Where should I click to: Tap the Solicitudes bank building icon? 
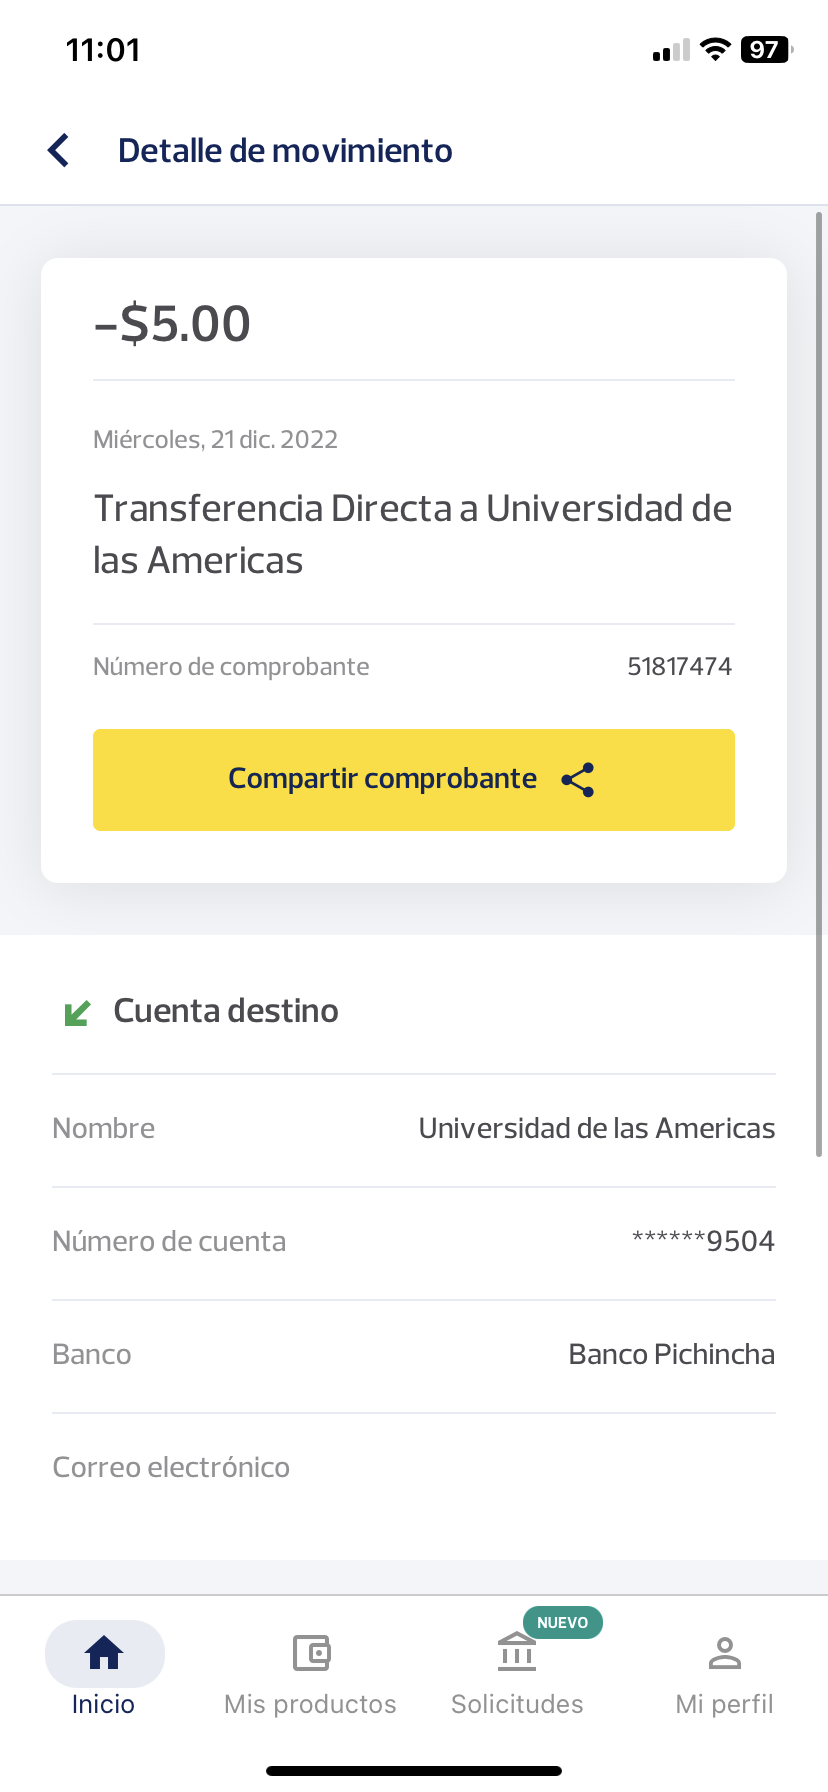(517, 1653)
